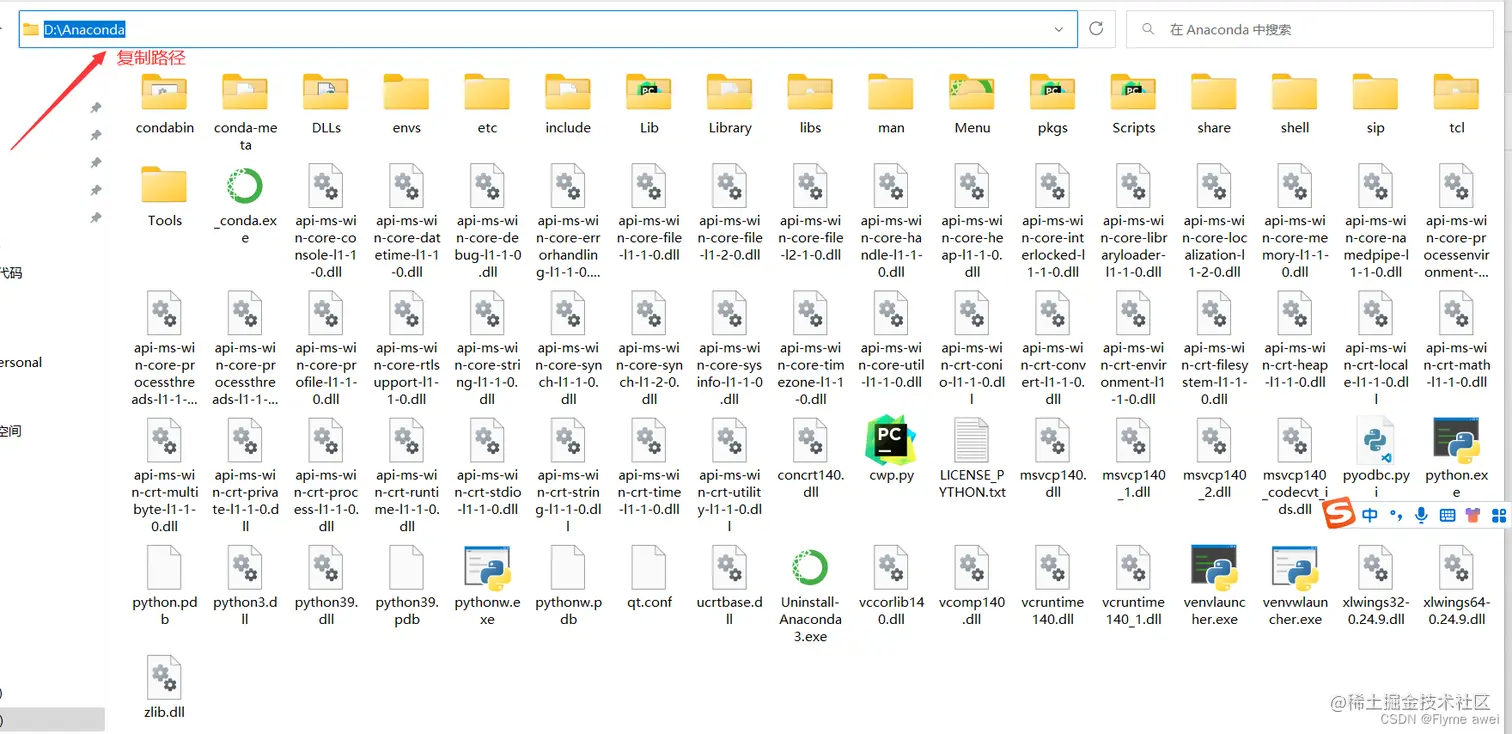Open the share folder

pos(1214,104)
